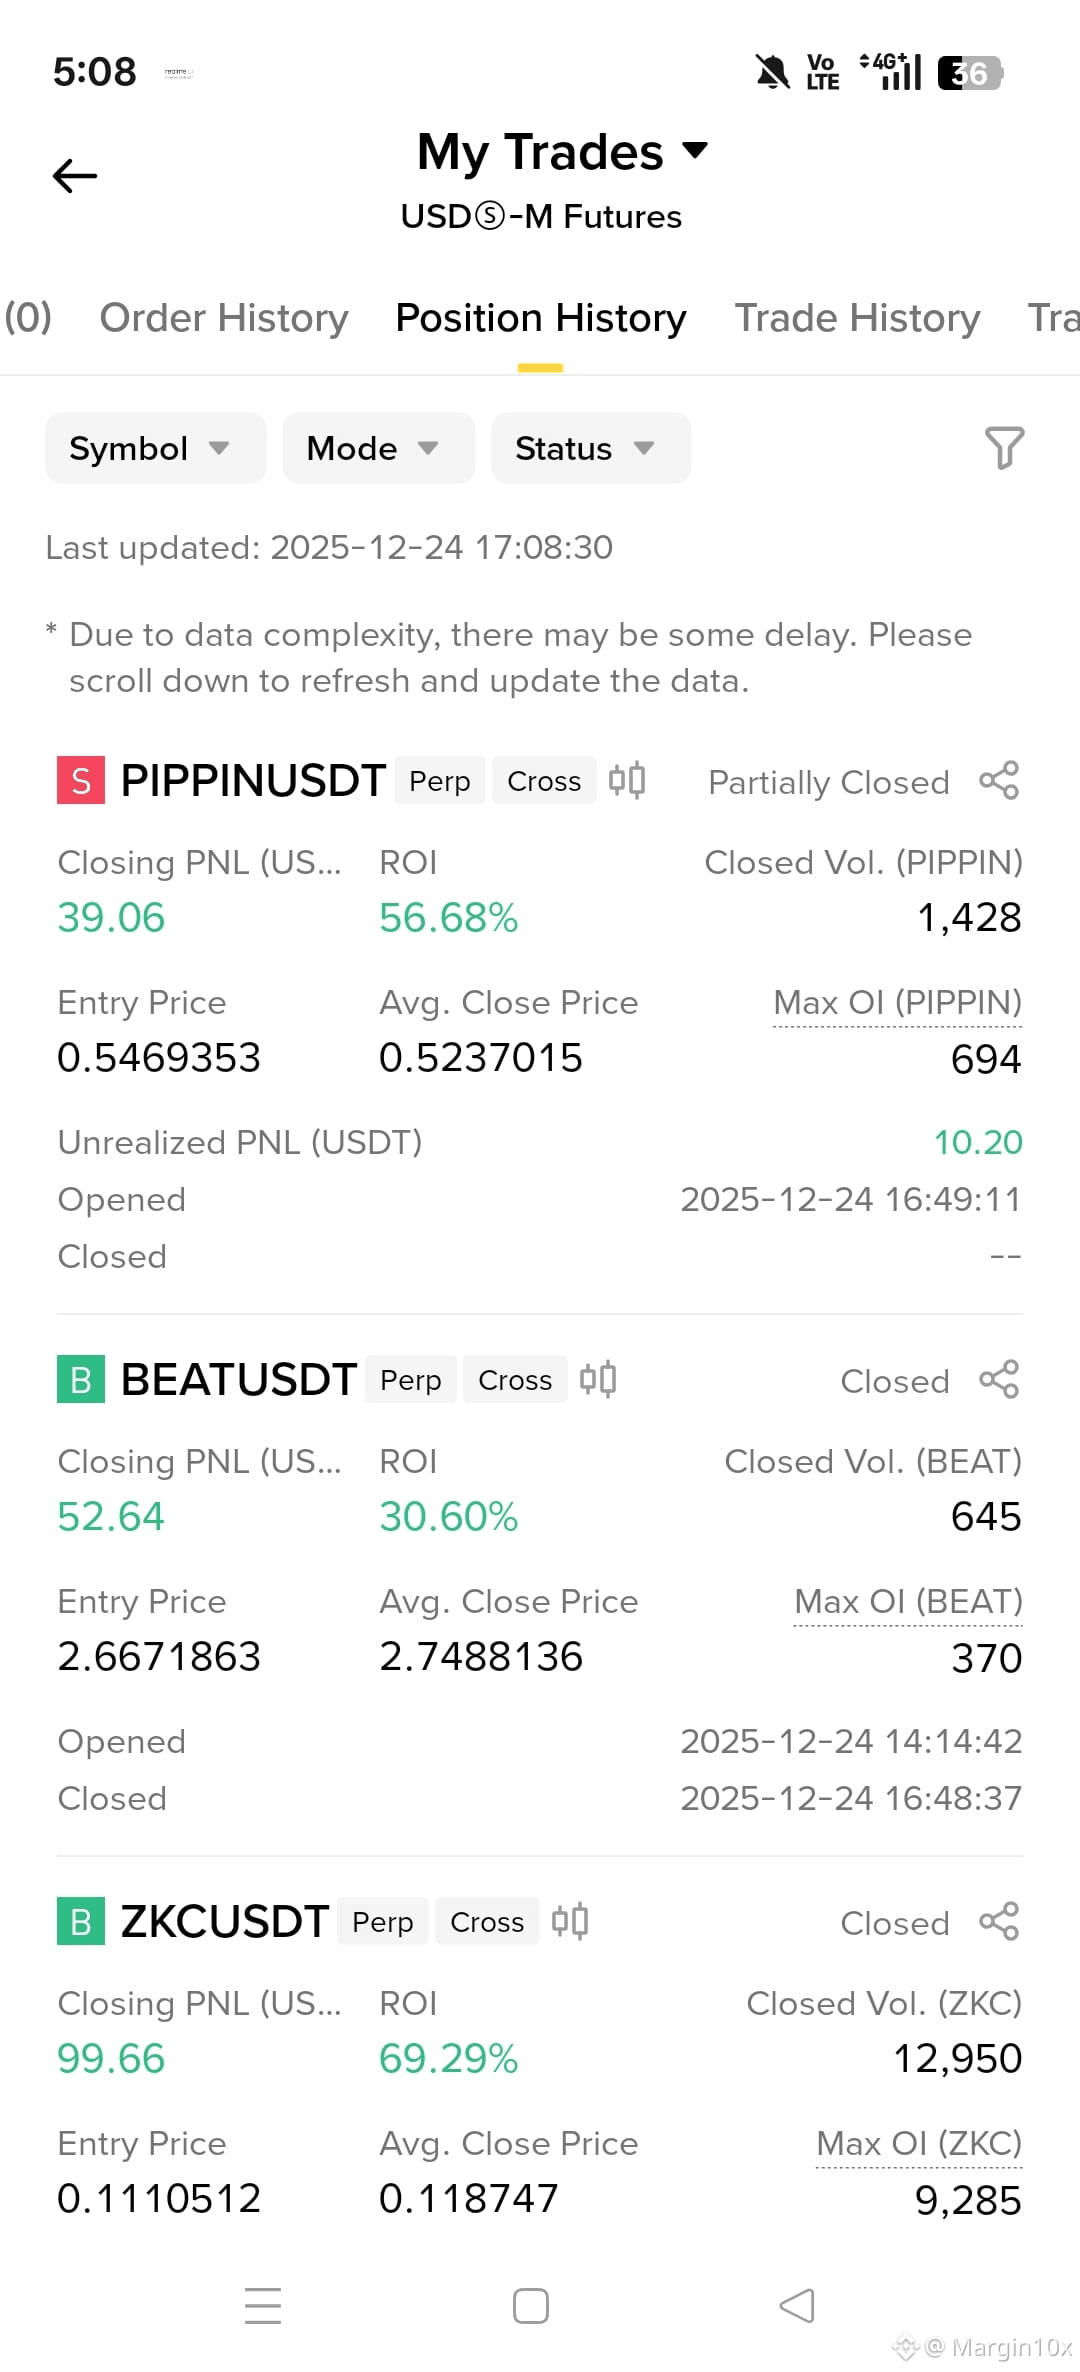Viewport: 1080px width, 2372px height.
Task: Open the Status filter dropdown
Action: pos(591,448)
